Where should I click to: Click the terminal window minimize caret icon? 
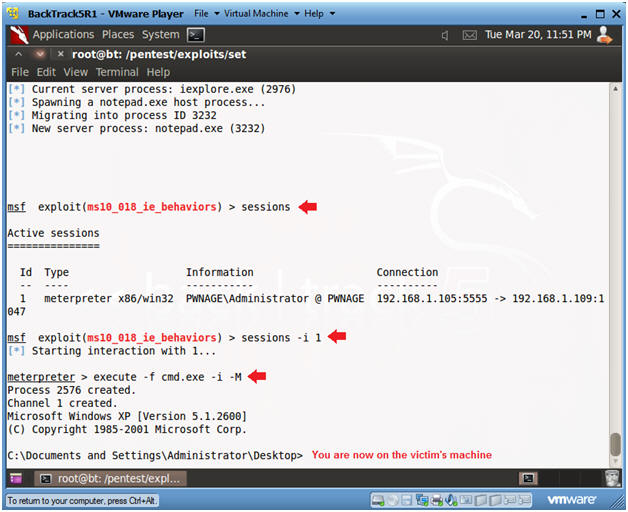(x=18, y=54)
